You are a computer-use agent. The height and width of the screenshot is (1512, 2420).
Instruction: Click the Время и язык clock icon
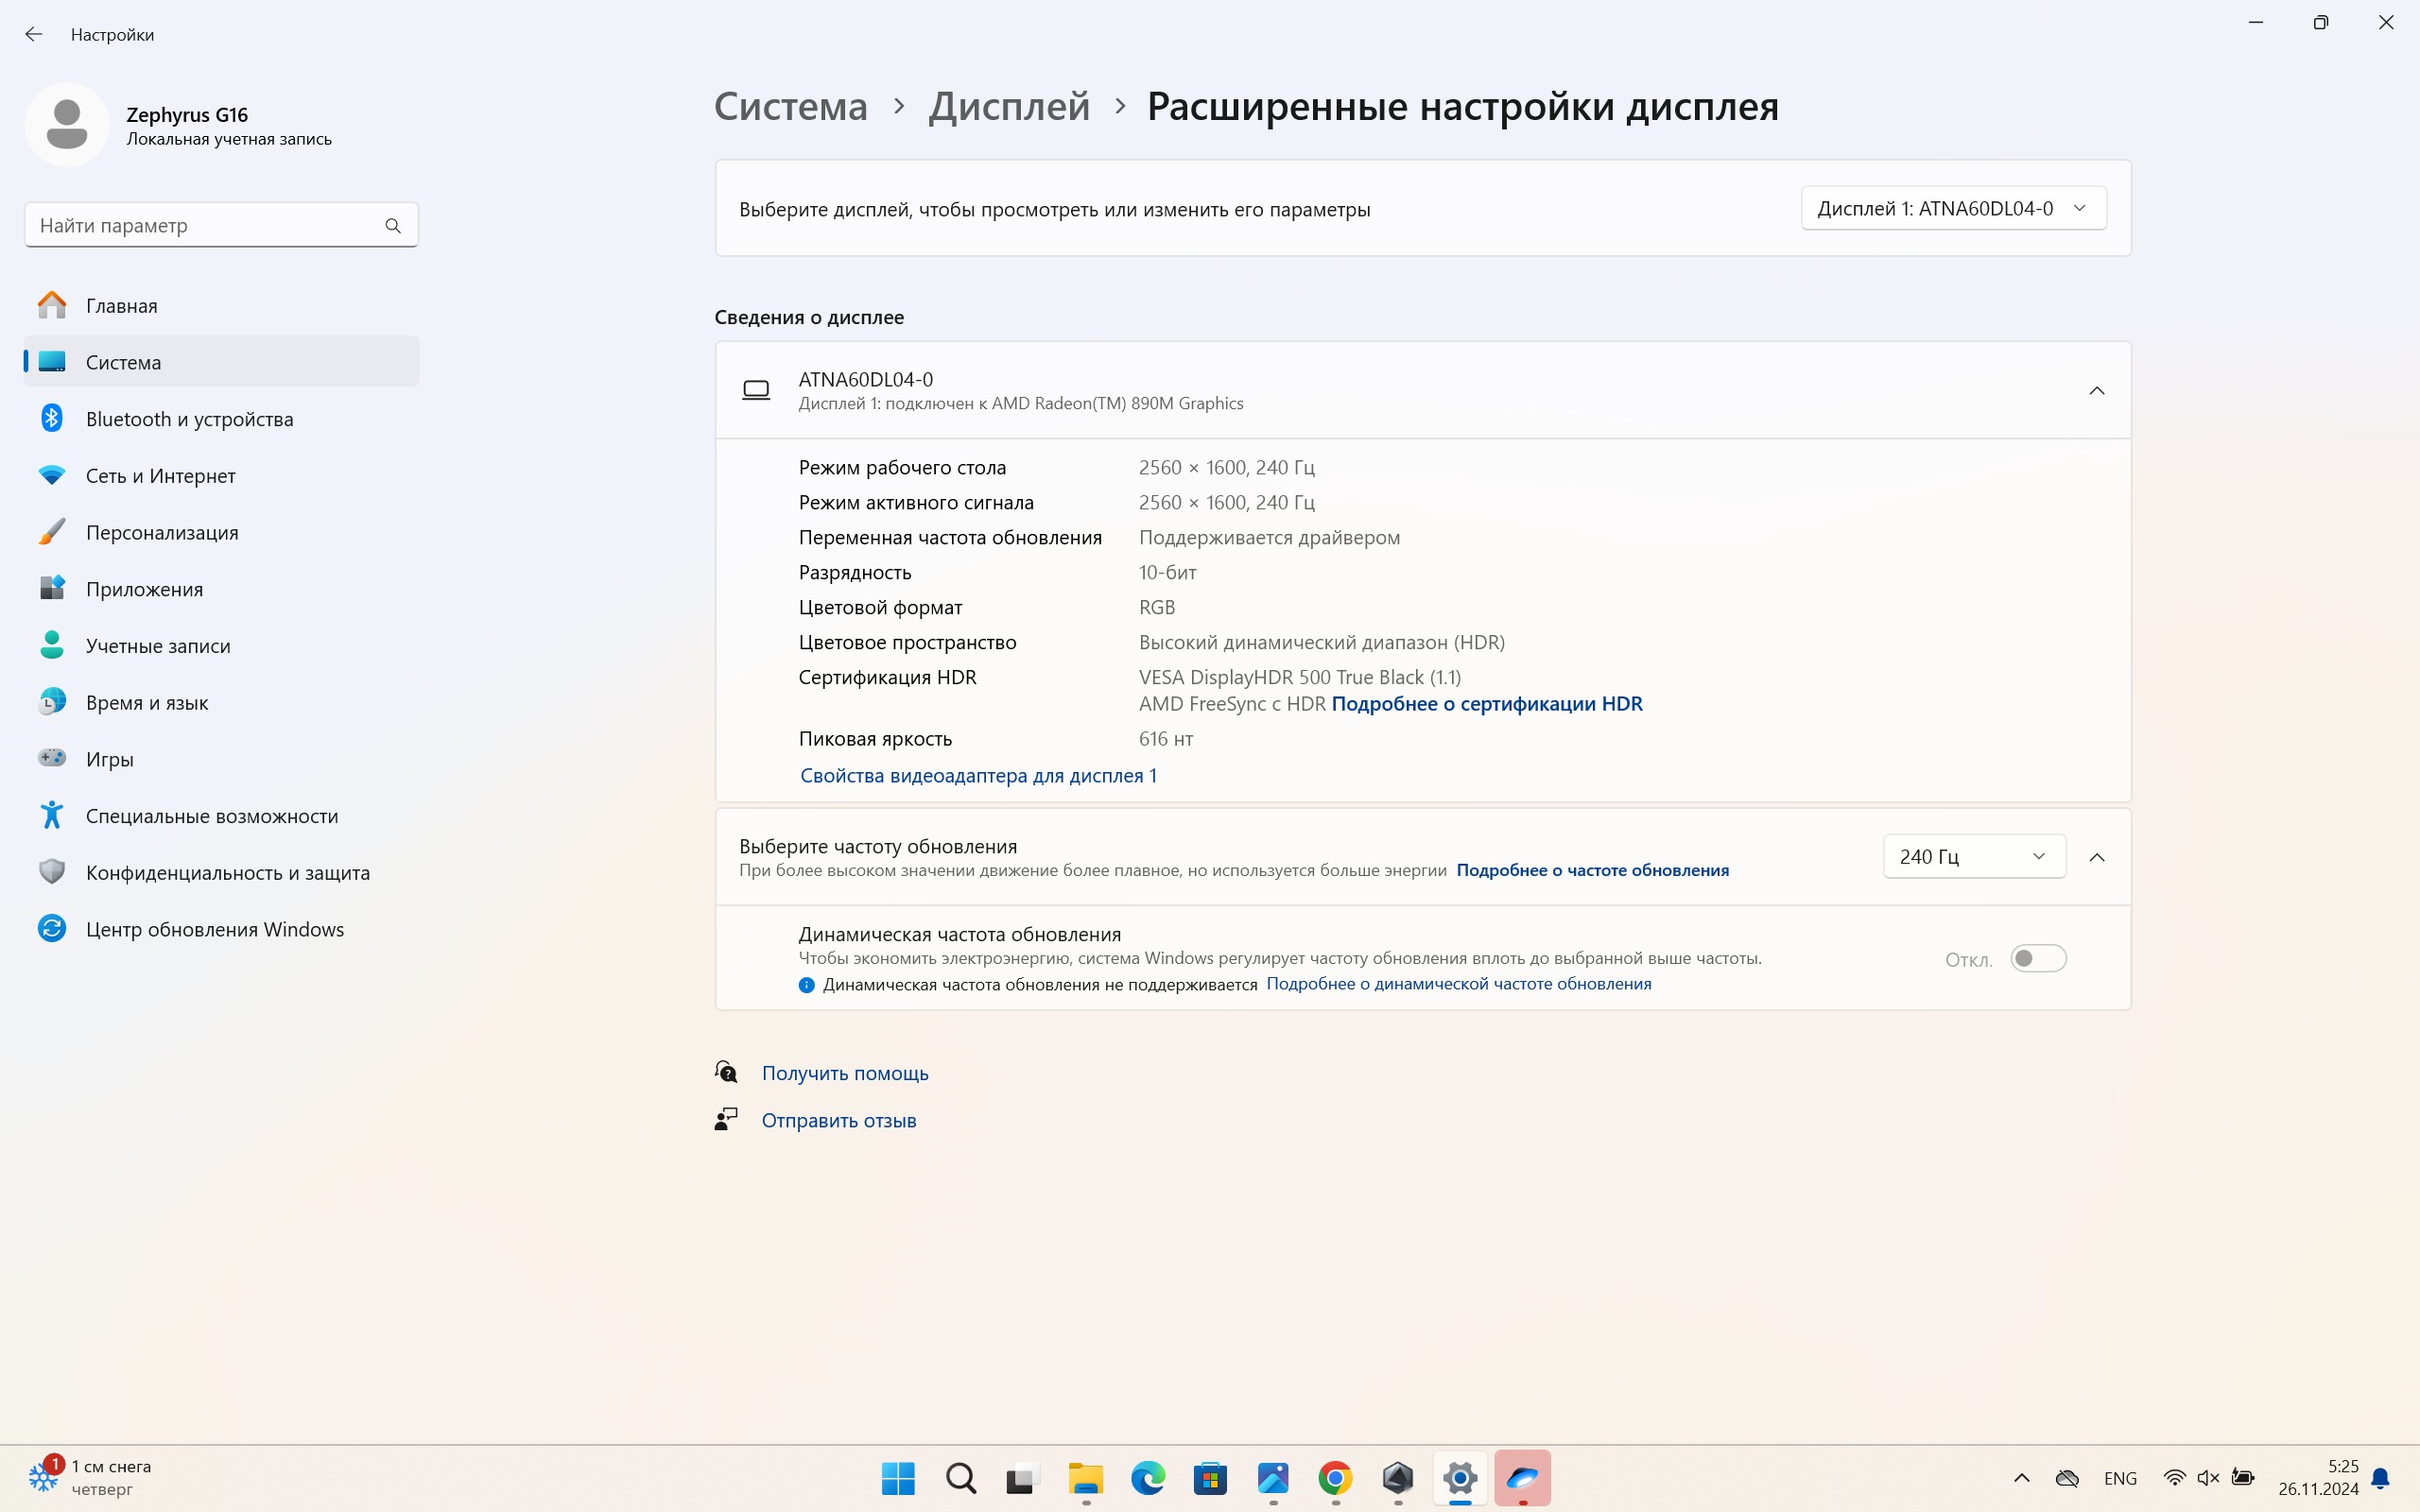tap(52, 702)
